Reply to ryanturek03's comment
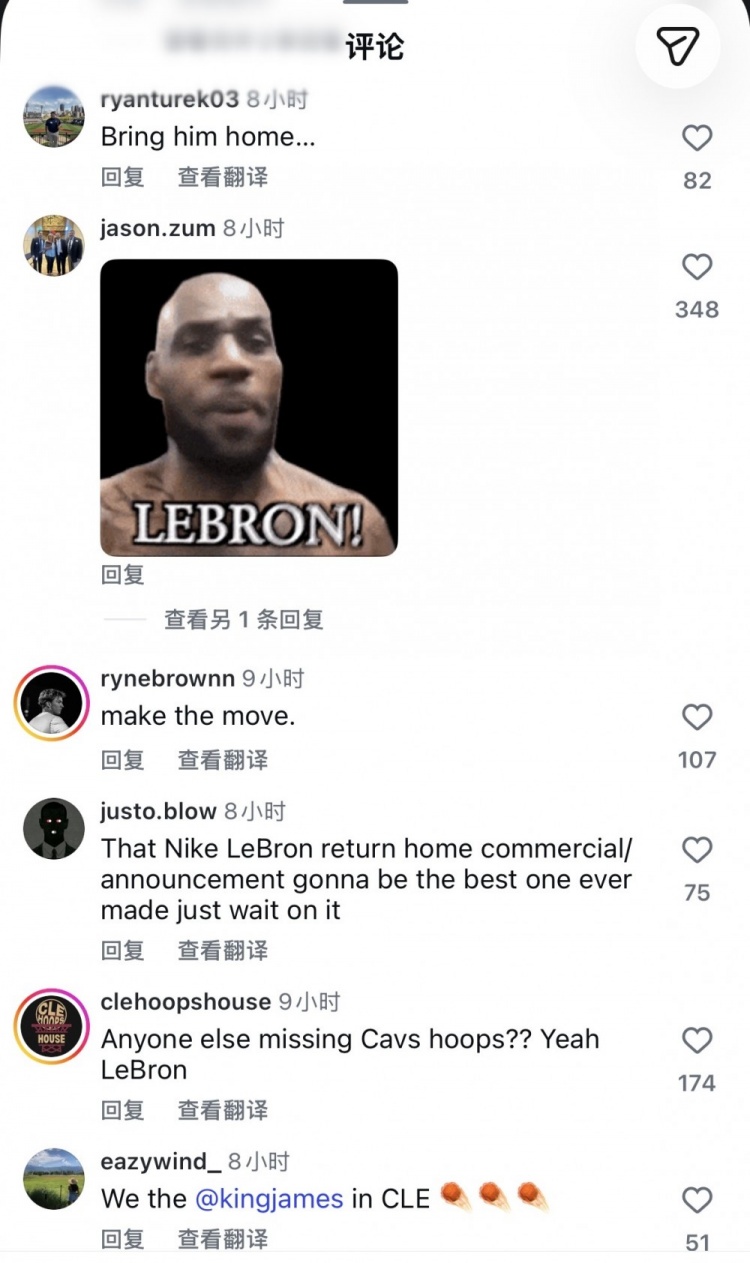 (x=123, y=177)
